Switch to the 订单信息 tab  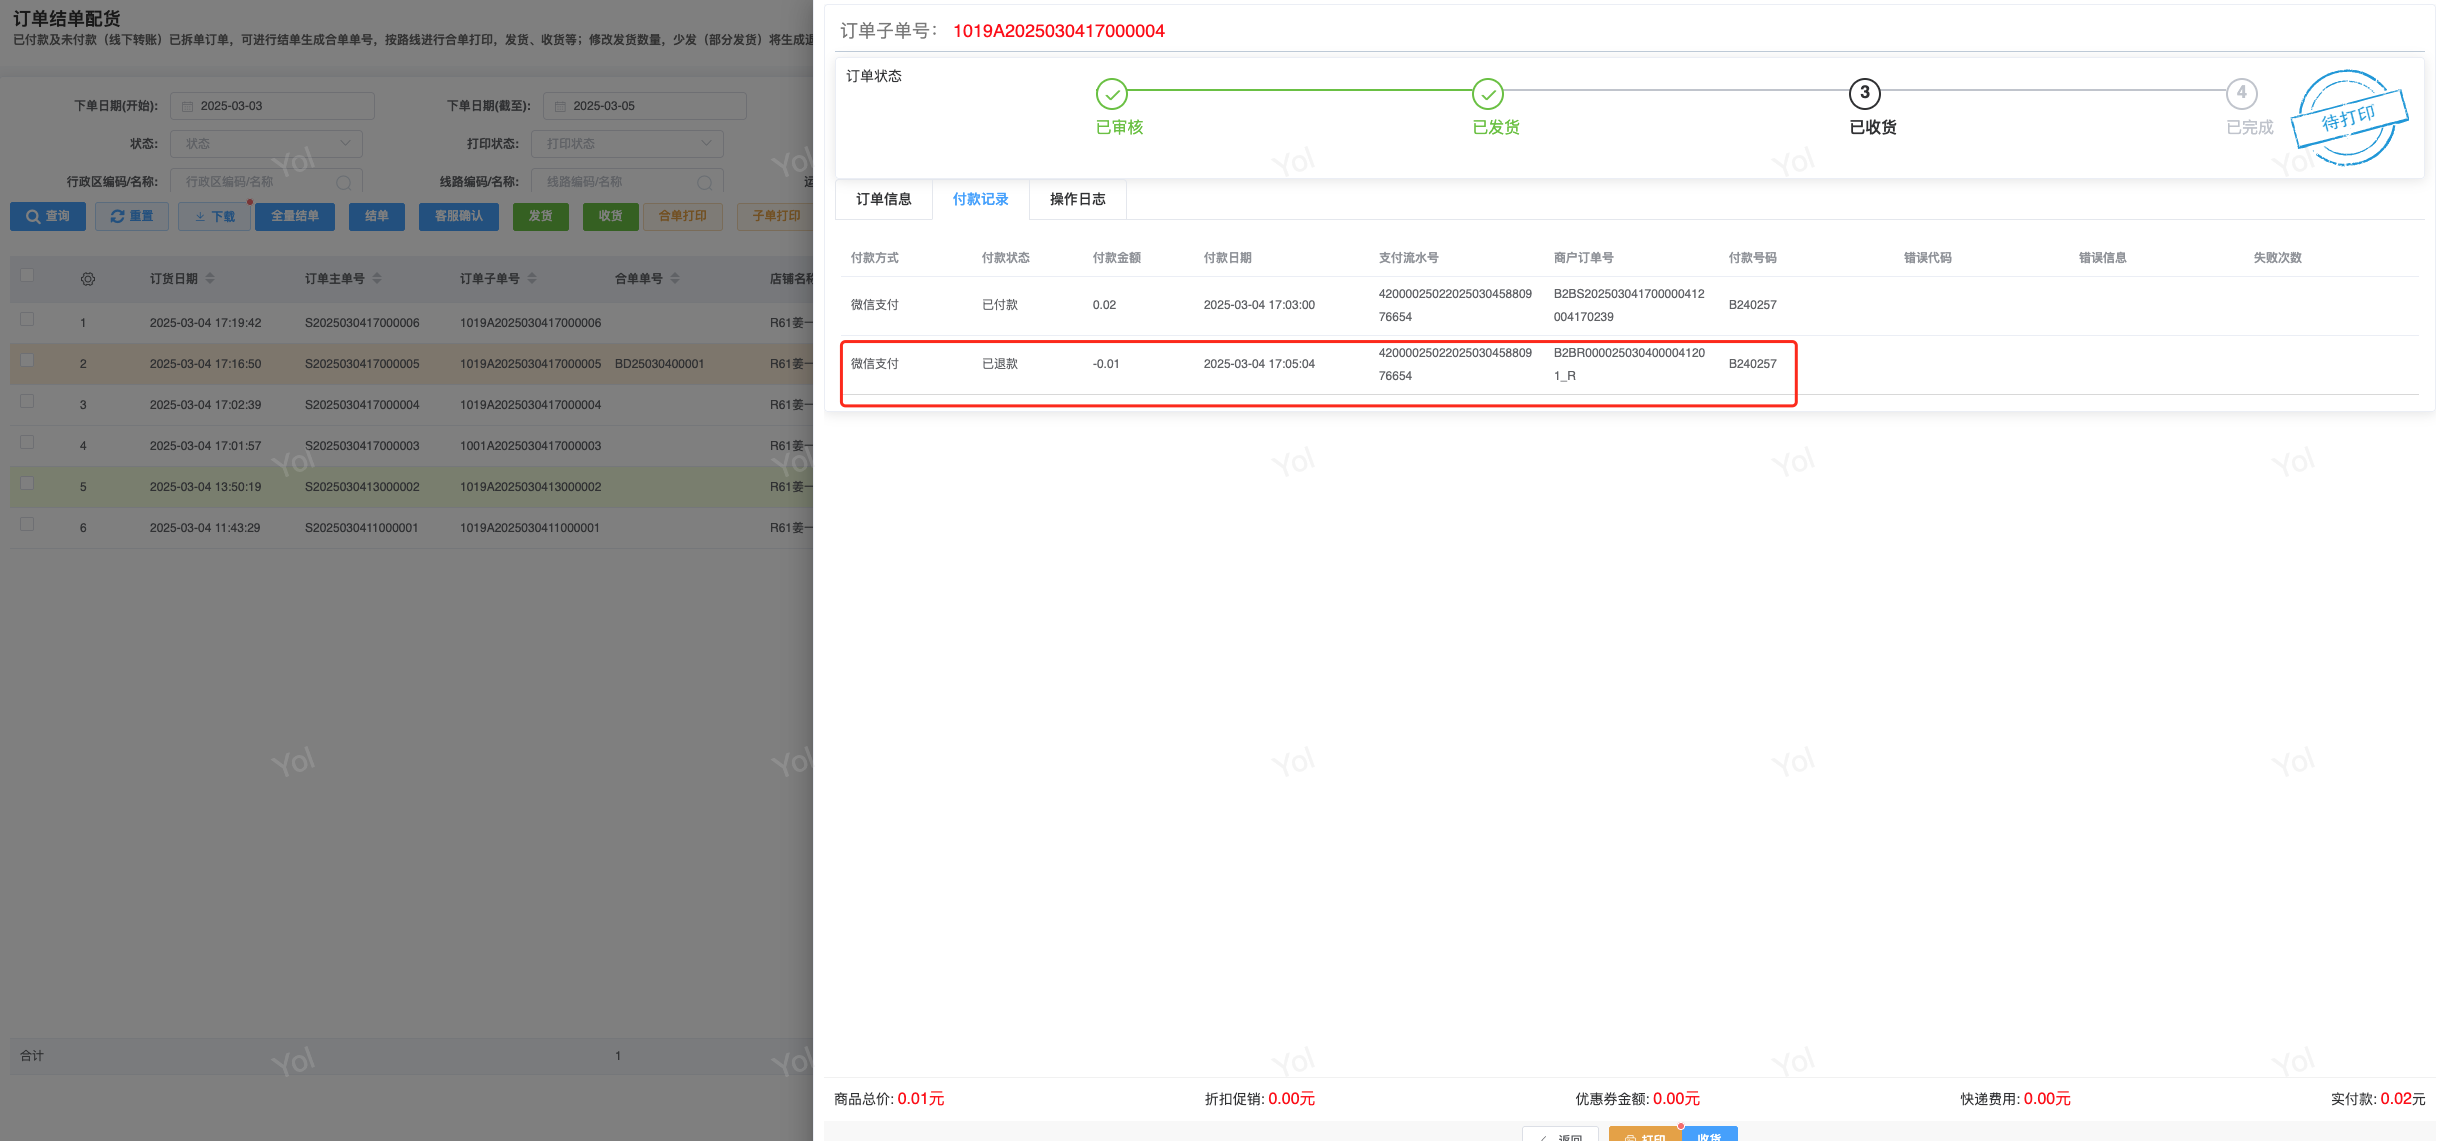883,199
